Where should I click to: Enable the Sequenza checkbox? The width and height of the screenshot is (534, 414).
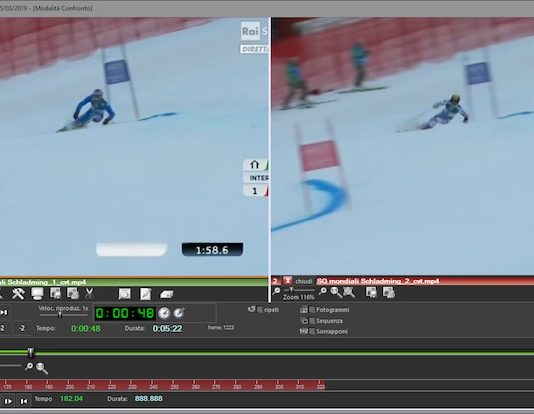[x=312, y=321]
